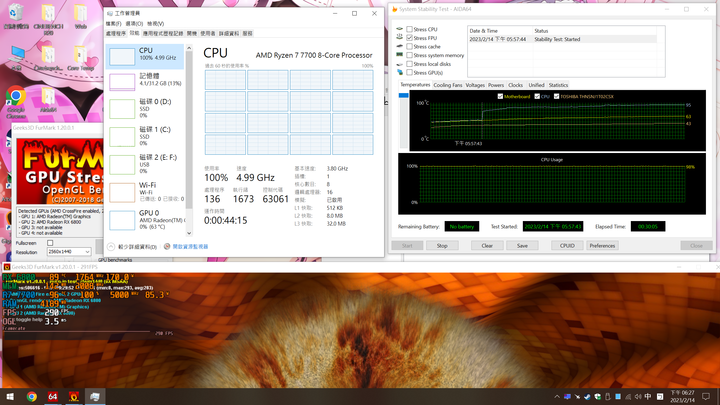Click the Stress CPU chip icon
720x405 pixels.
click(x=399, y=29)
